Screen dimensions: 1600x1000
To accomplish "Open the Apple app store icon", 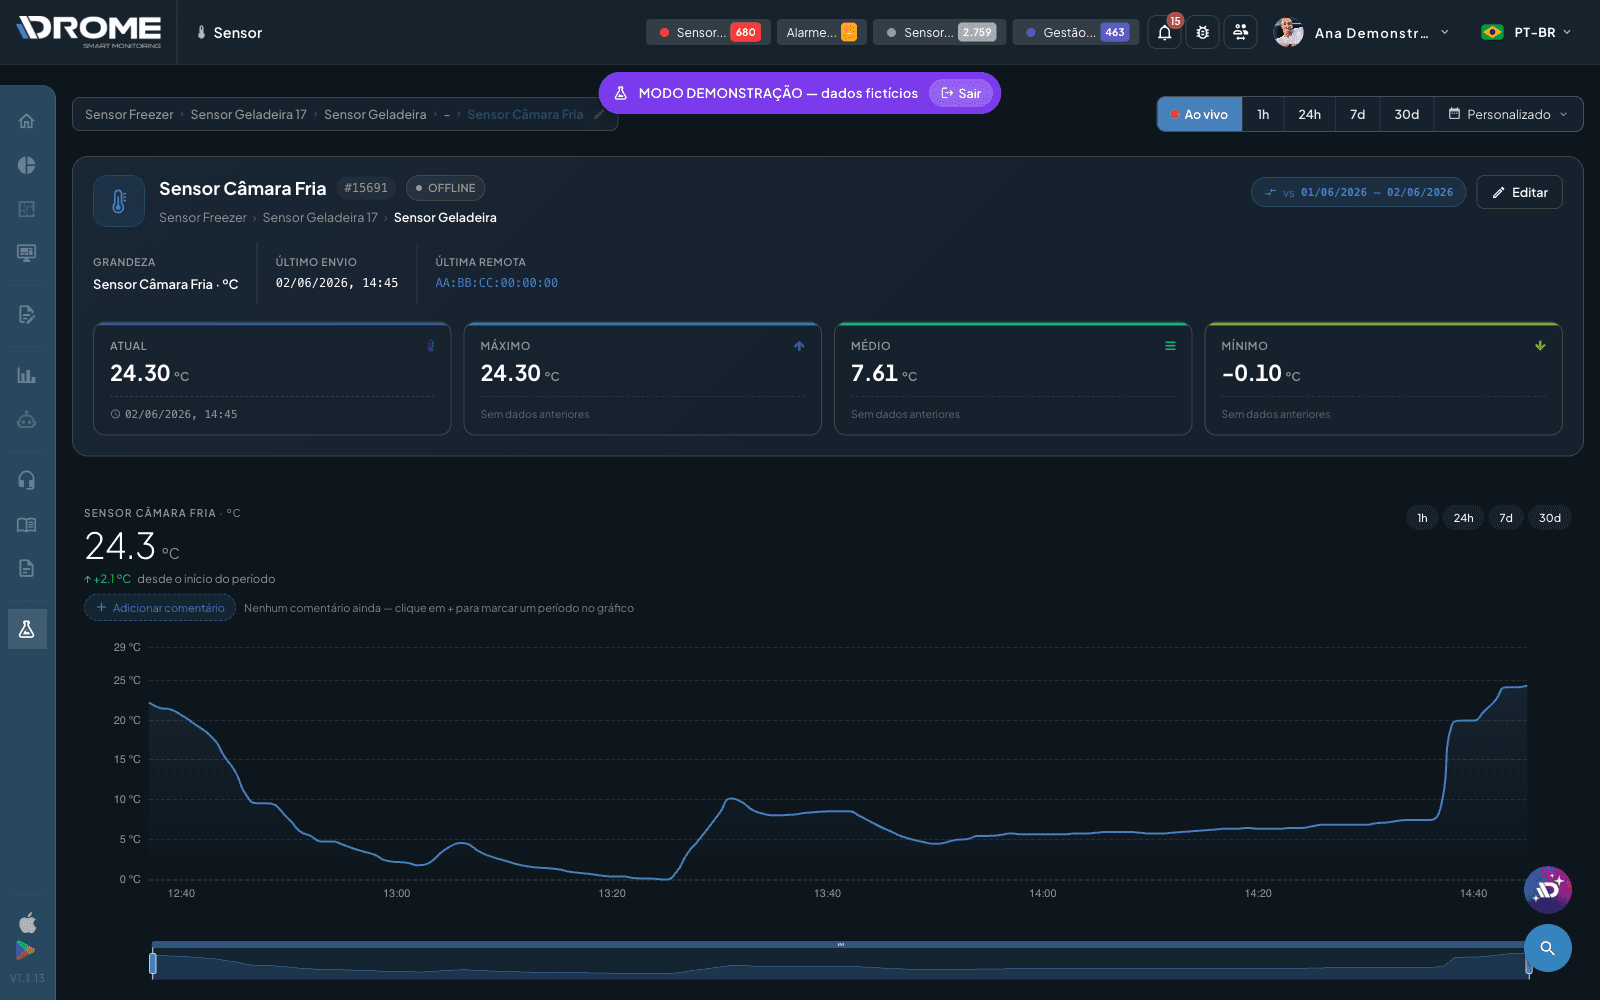I will coord(27,922).
